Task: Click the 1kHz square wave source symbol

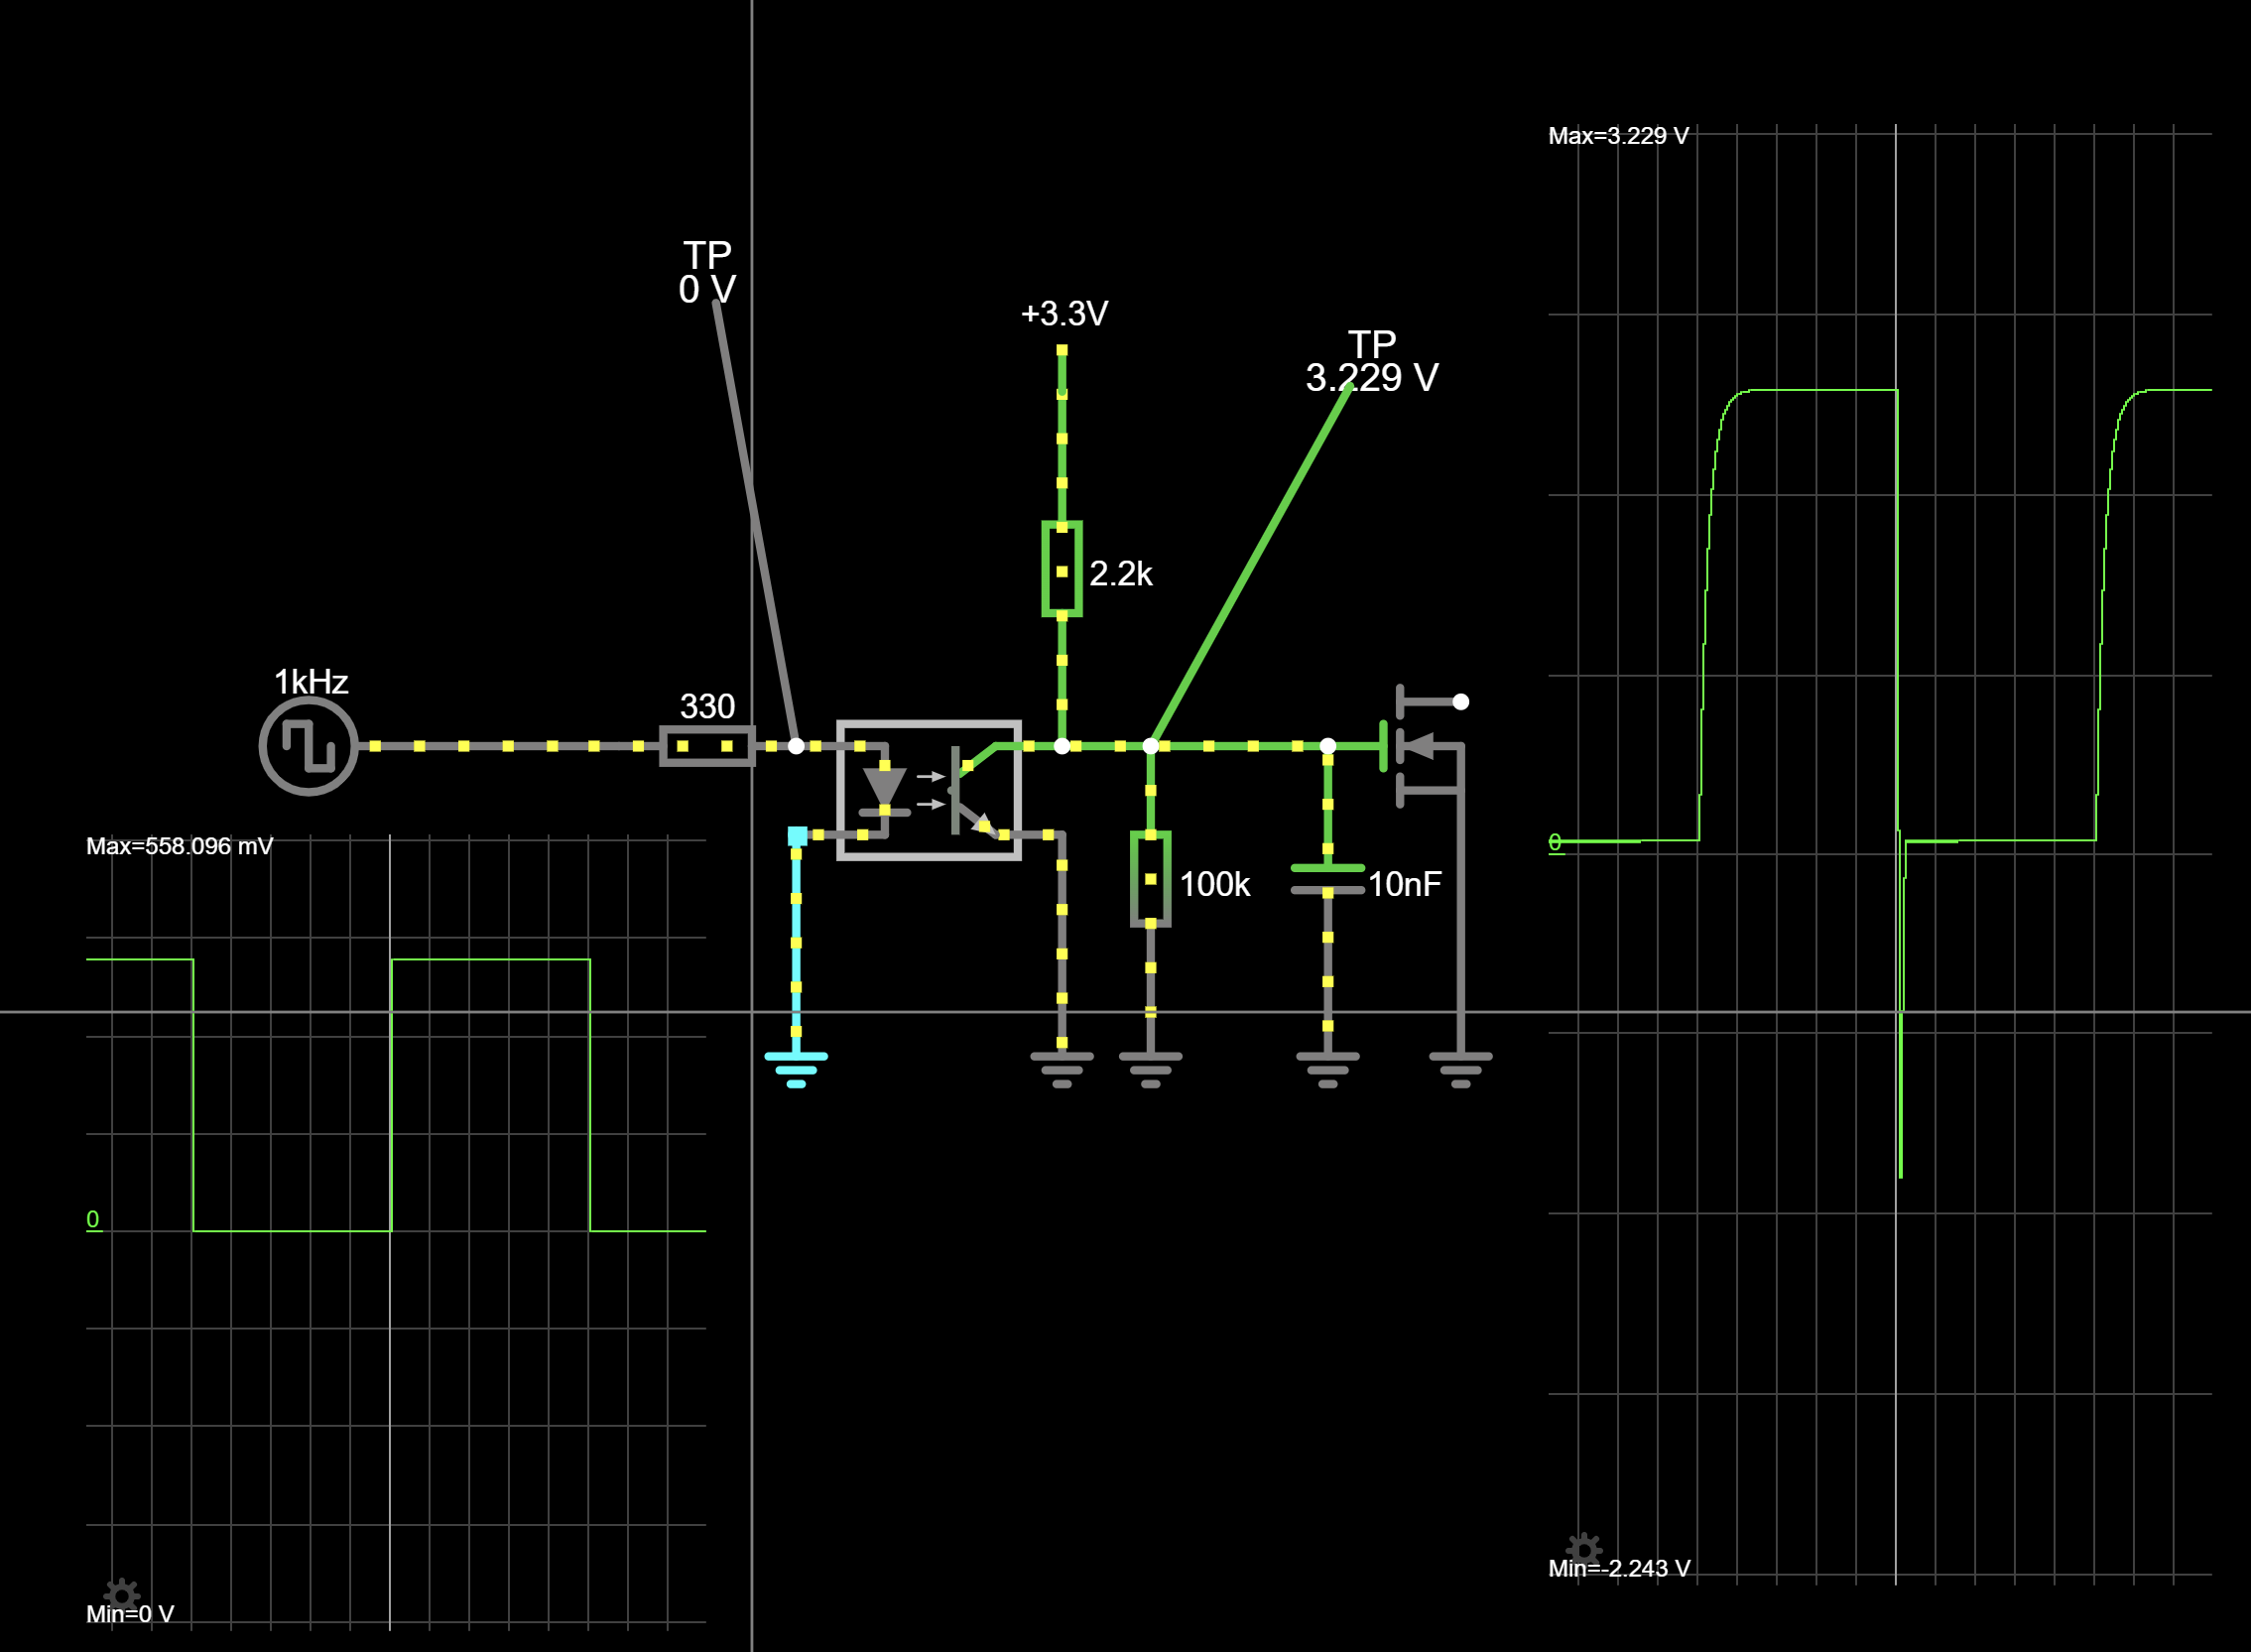Action: (x=308, y=746)
